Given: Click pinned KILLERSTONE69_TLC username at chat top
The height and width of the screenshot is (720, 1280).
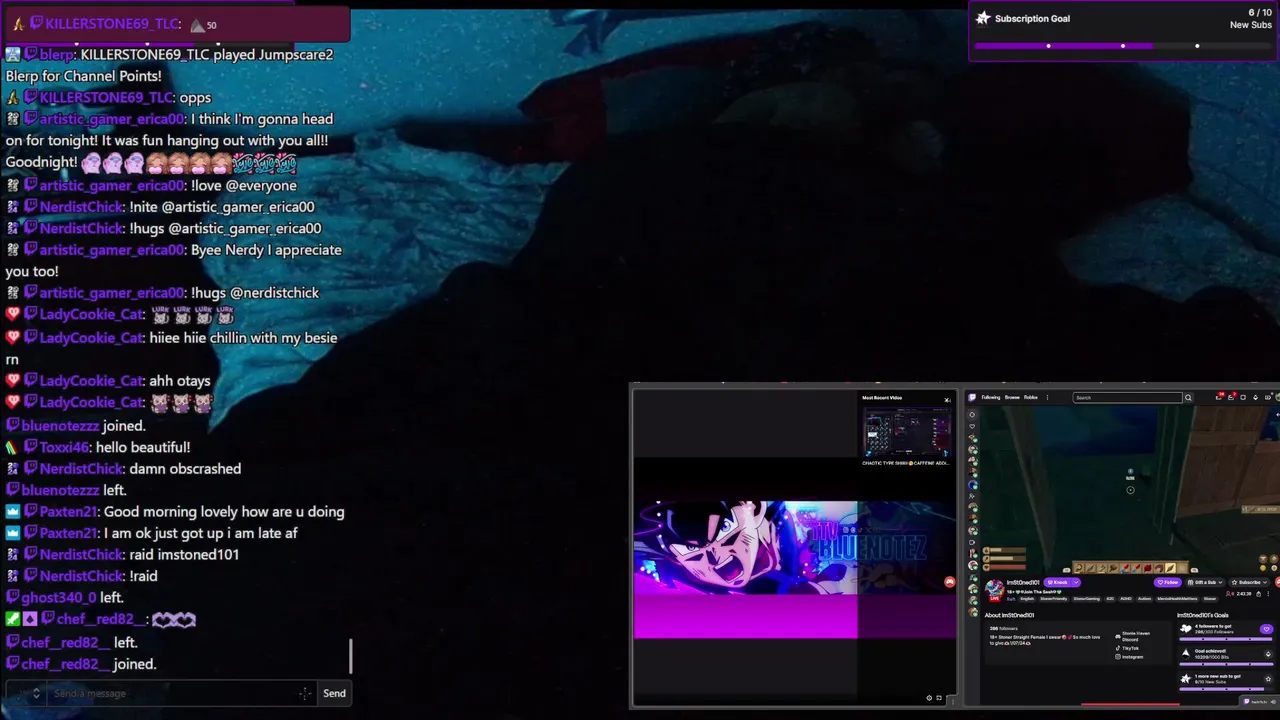Looking at the screenshot, I should tap(111, 24).
